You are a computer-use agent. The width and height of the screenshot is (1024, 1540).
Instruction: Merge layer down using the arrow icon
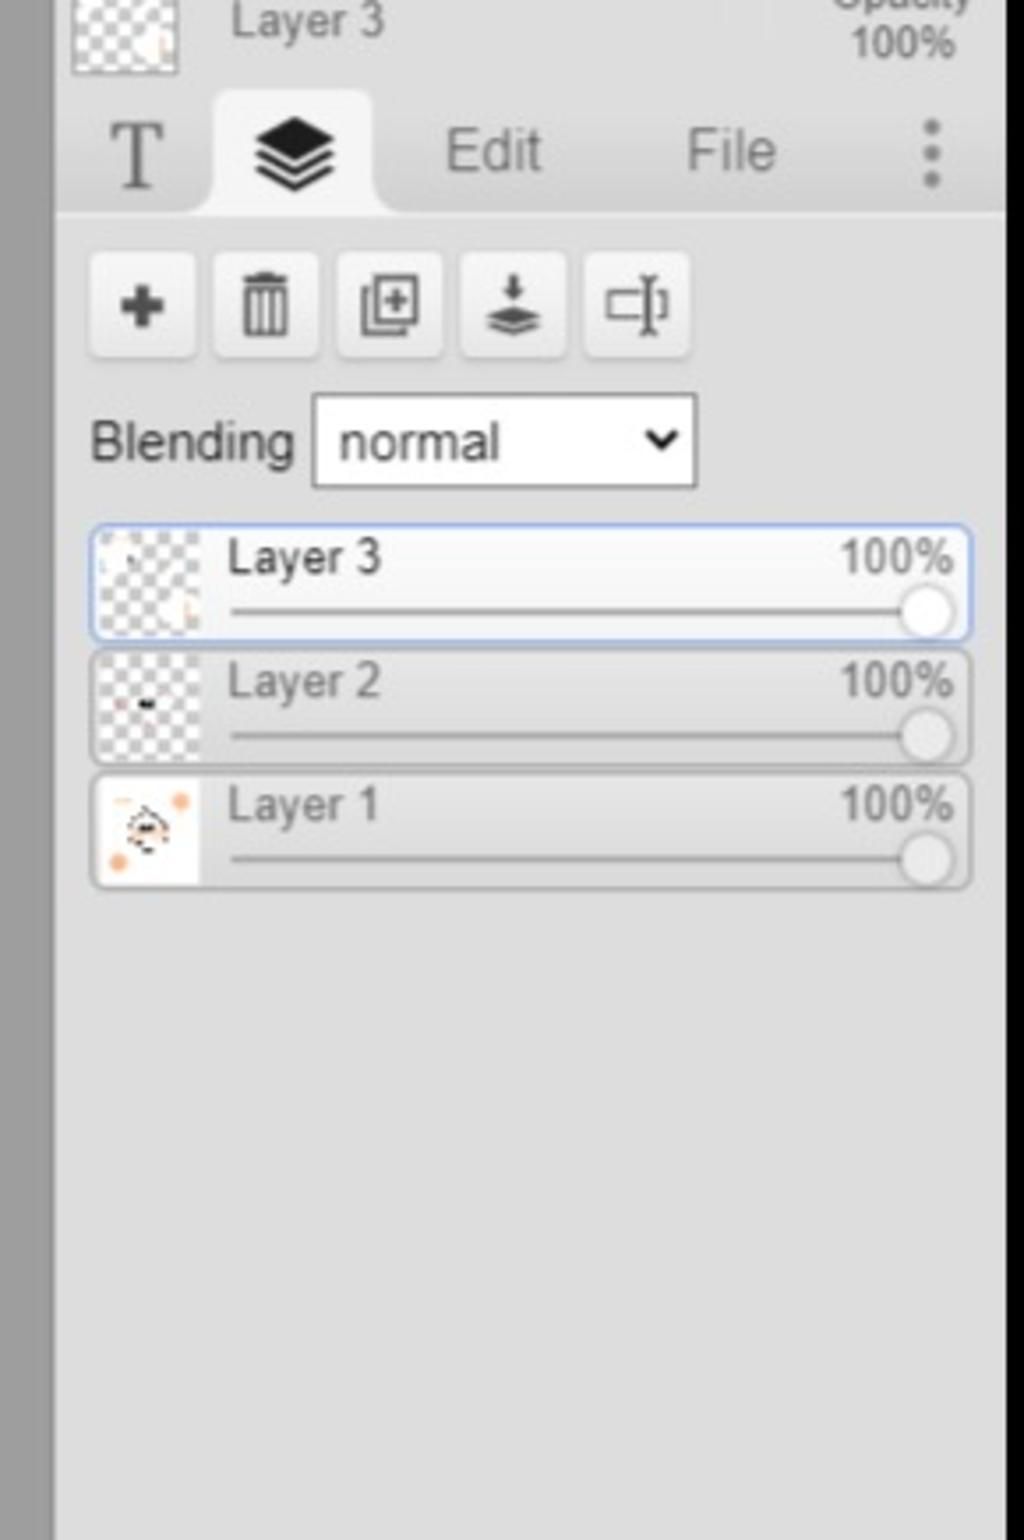[513, 305]
